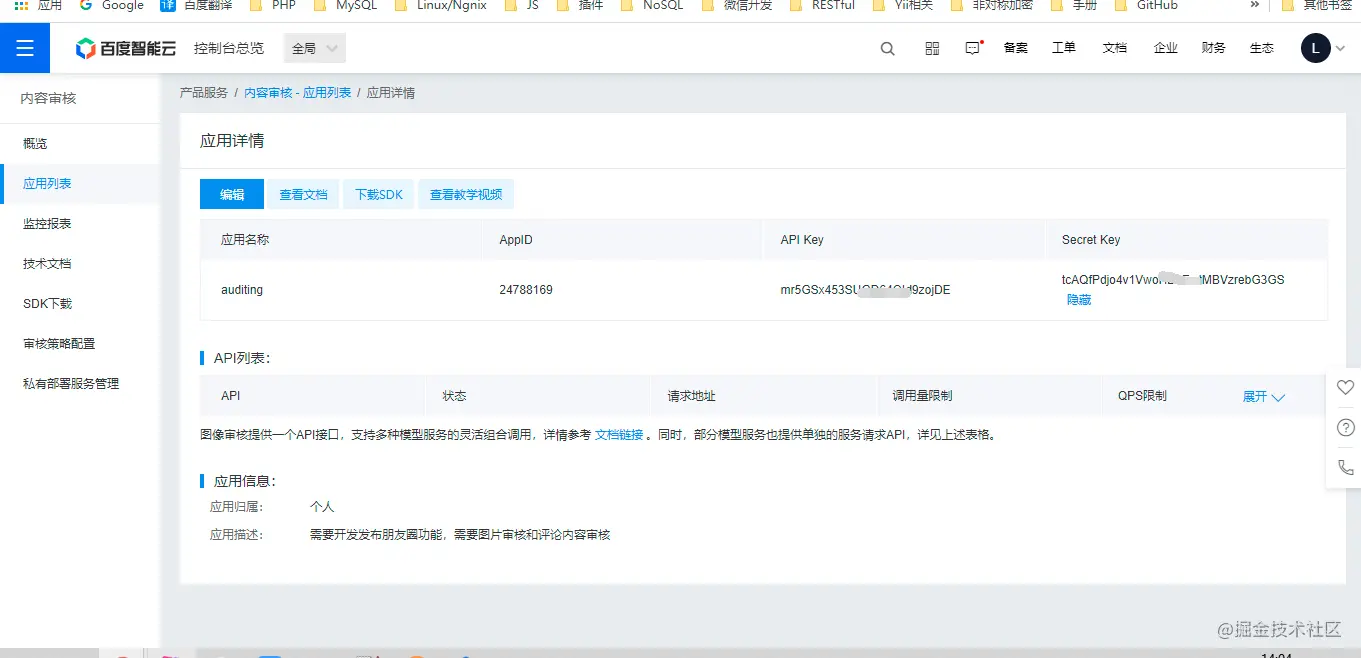The height and width of the screenshot is (658, 1361).
Task: Open the PHP bookmark folder
Action: point(273,5)
